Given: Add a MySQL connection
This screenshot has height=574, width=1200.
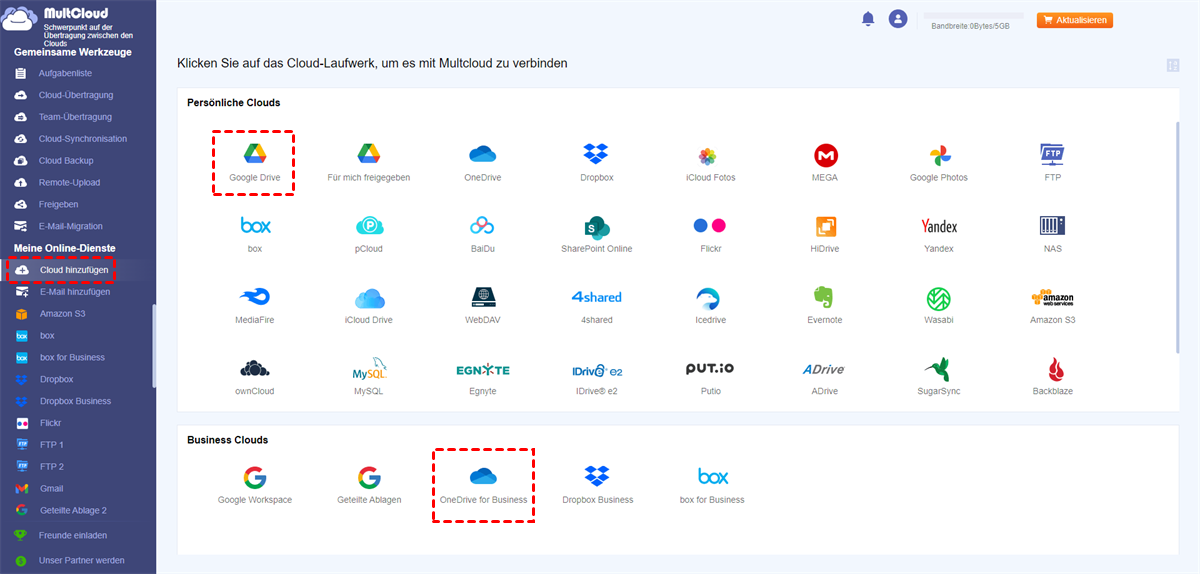Looking at the screenshot, I should pos(369,368).
